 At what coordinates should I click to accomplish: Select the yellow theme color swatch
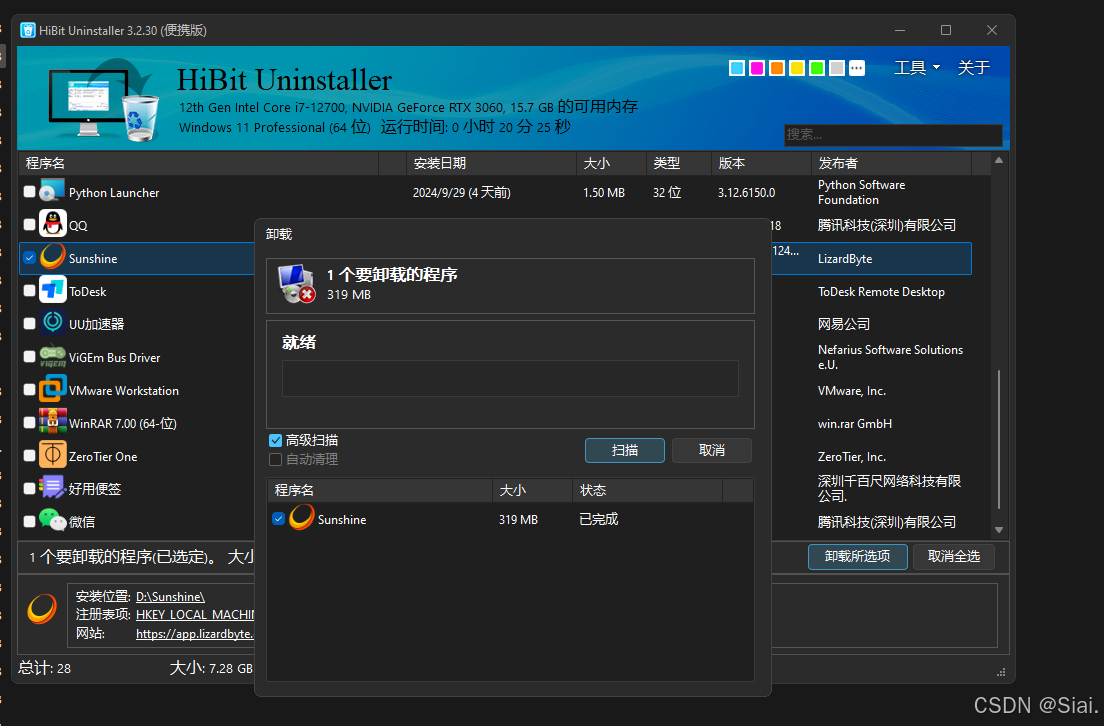[797, 68]
